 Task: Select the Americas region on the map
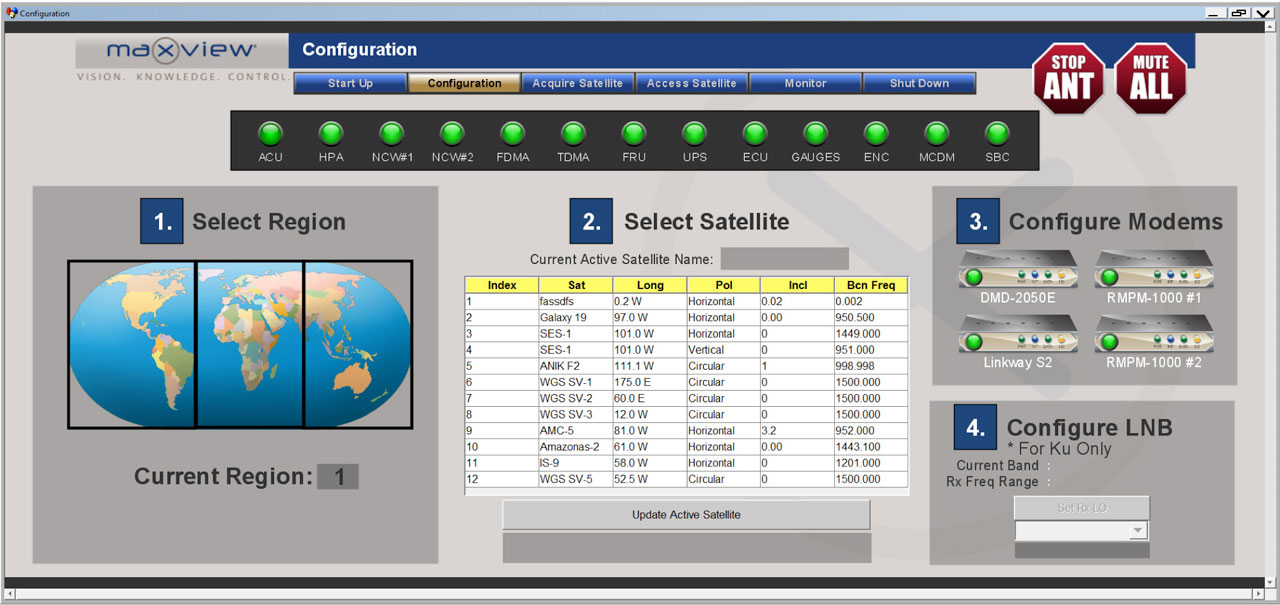coord(132,344)
